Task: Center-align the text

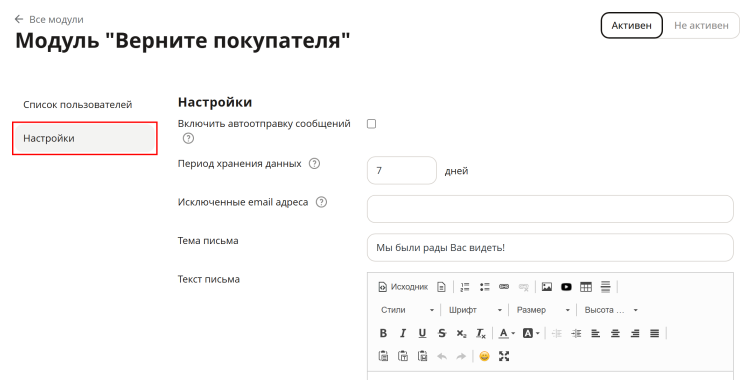Action: (x=615, y=333)
